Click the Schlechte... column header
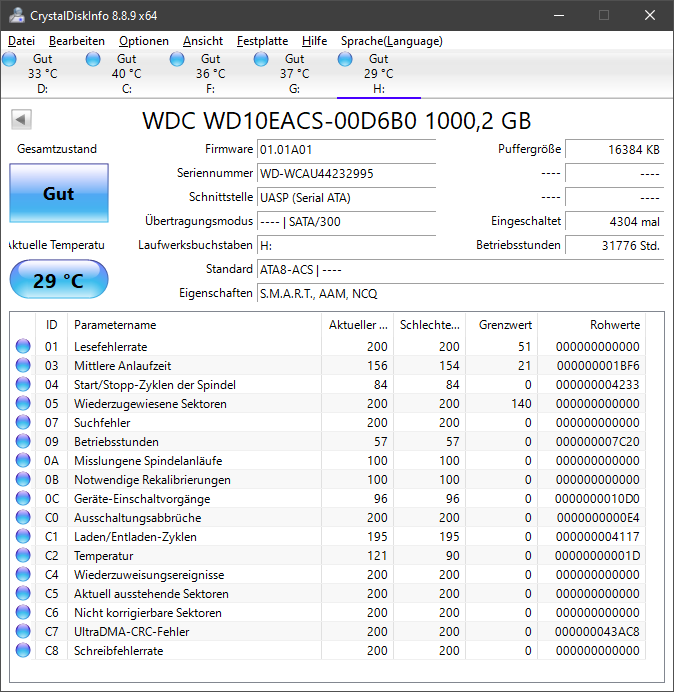Viewport: 674px width, 692px height. [x=429, y=325]
